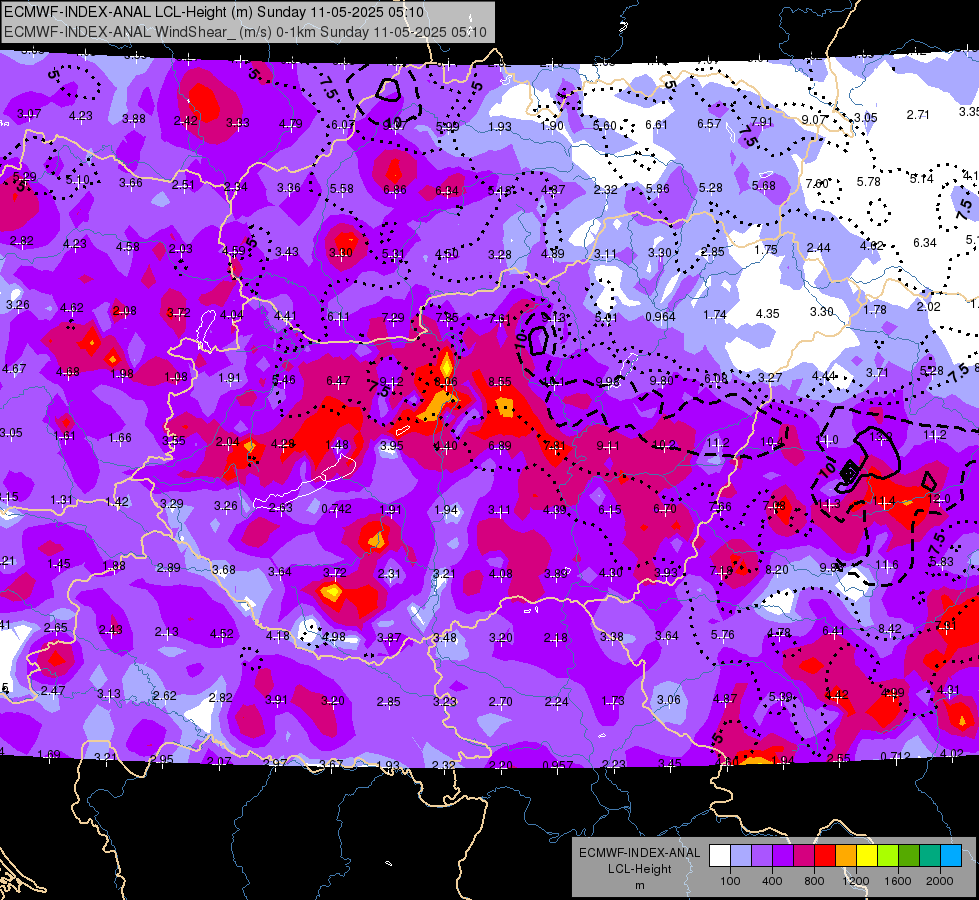The height and width of the screenshot is (900, 979).
Task: Click the wind shear value 0.964
Action: point(660,317)
